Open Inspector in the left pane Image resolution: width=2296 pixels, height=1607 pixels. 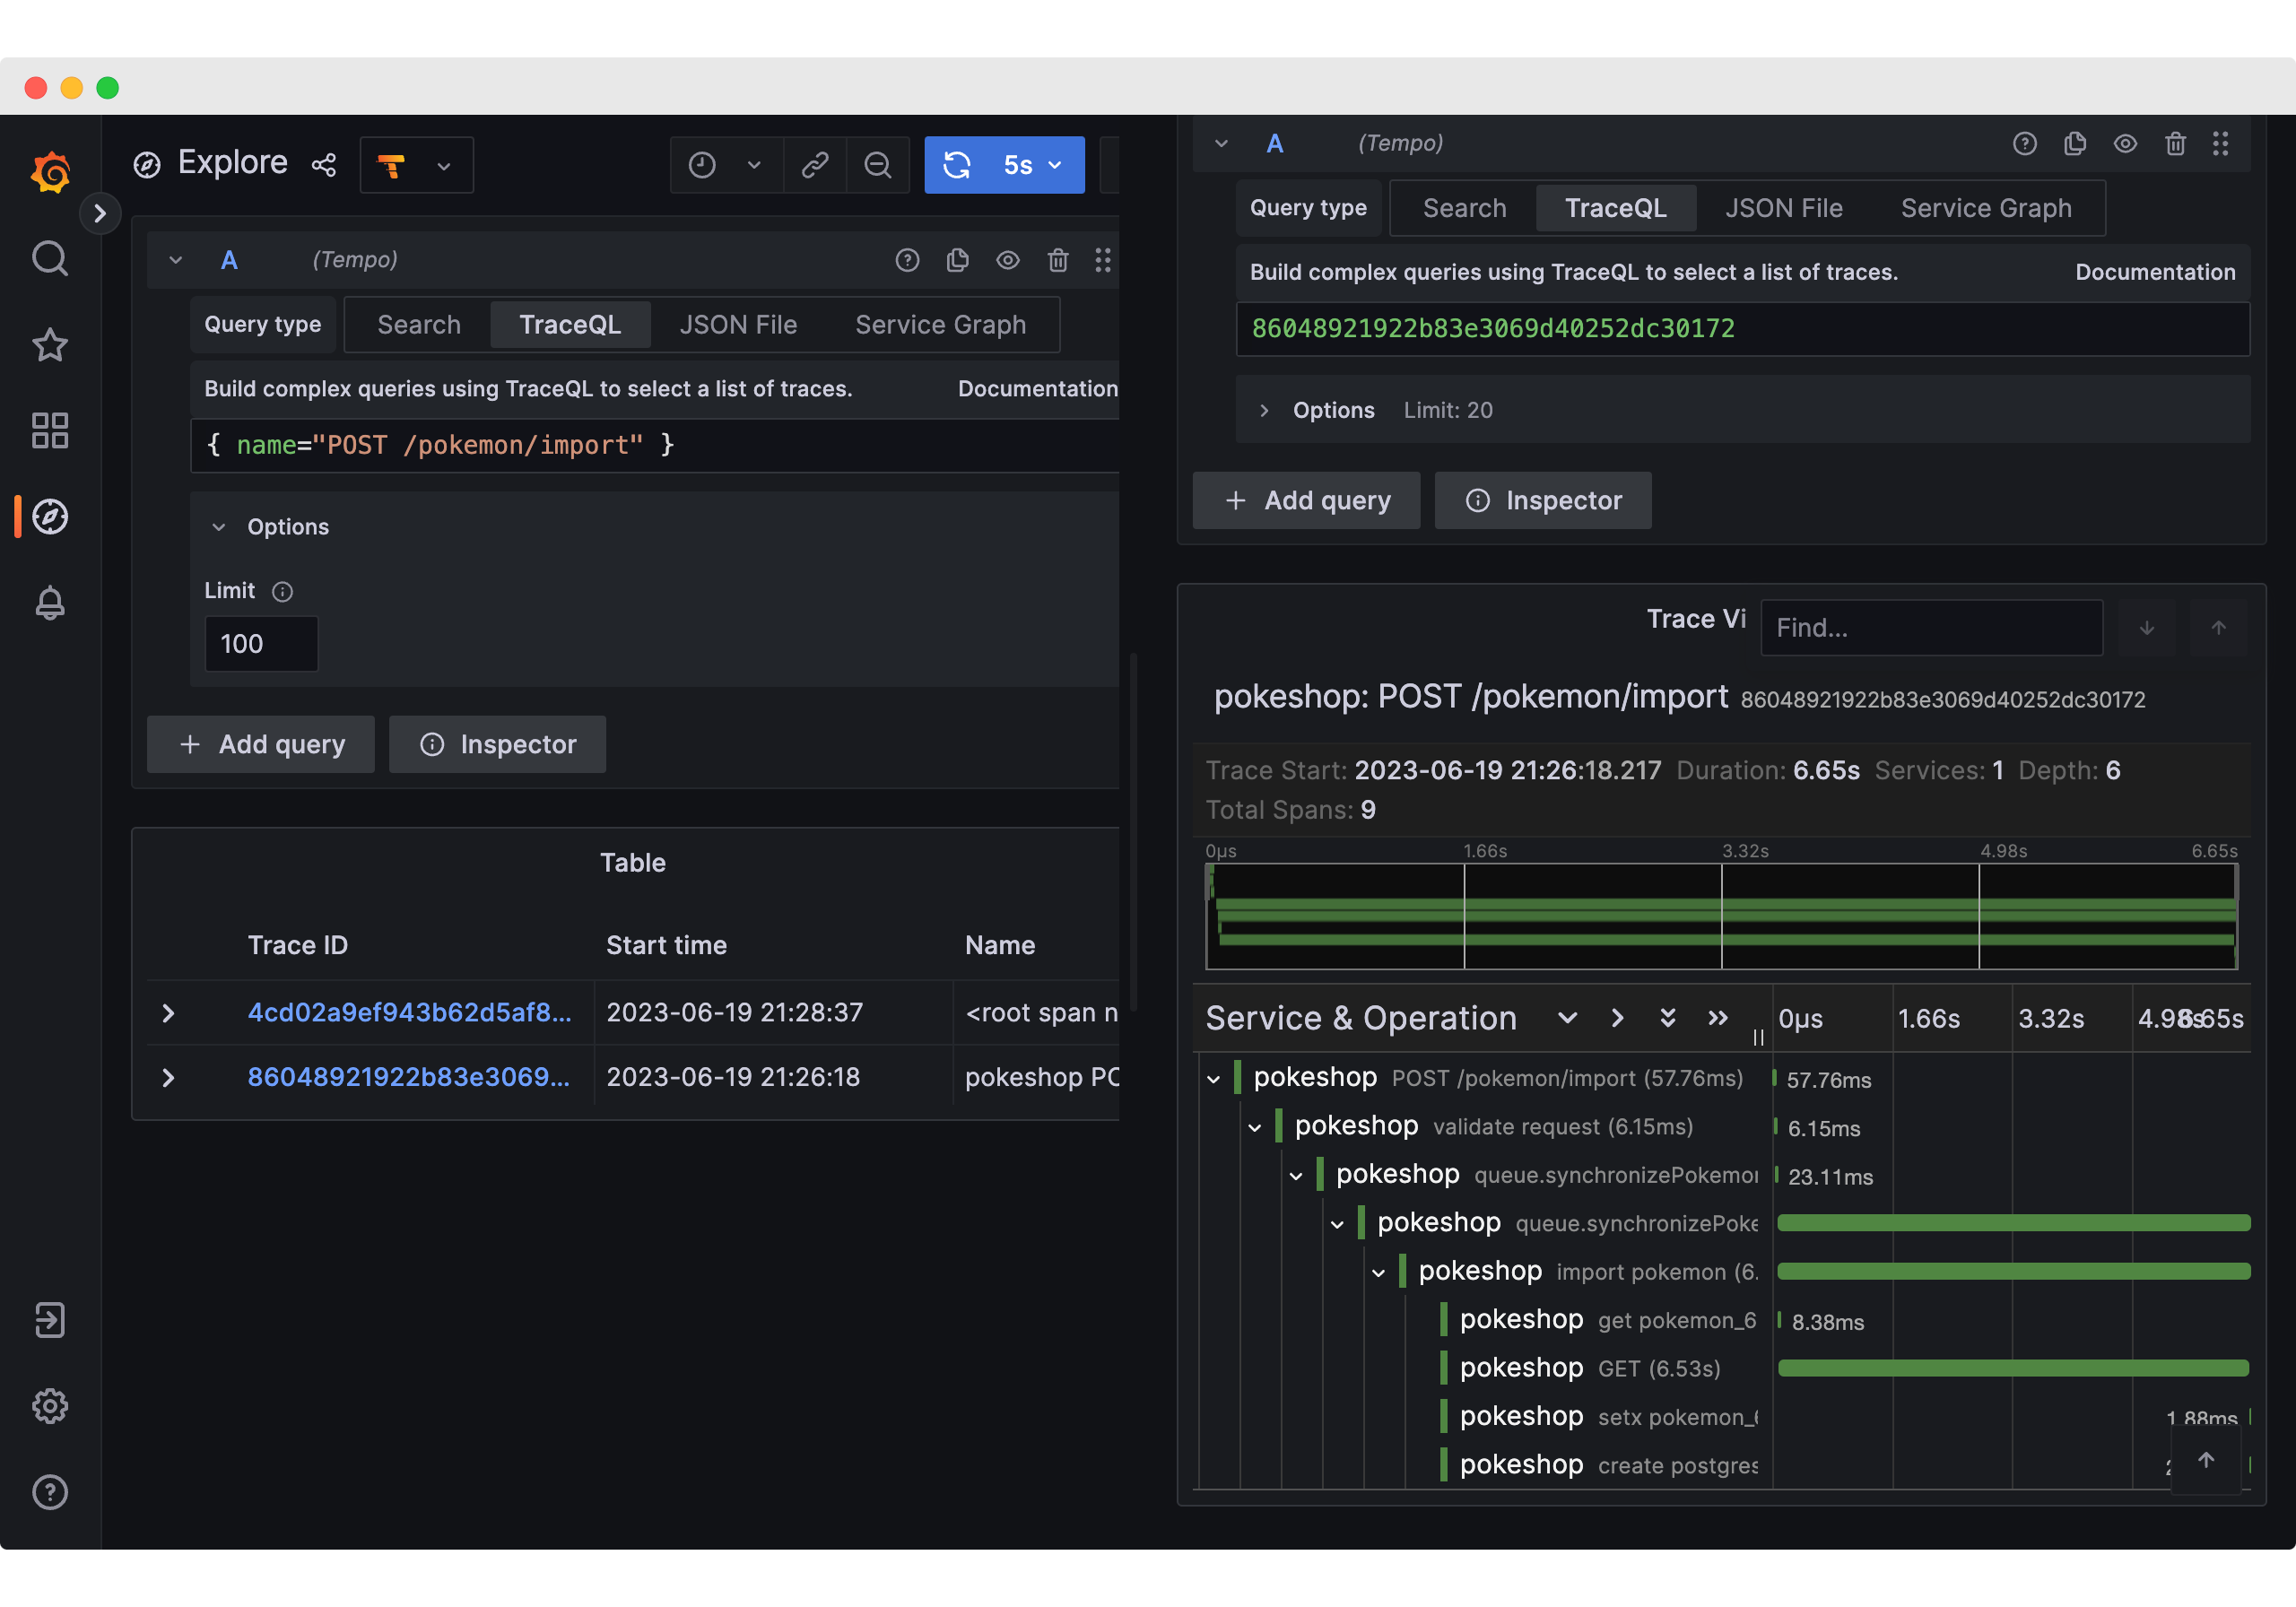coord(497,744)
